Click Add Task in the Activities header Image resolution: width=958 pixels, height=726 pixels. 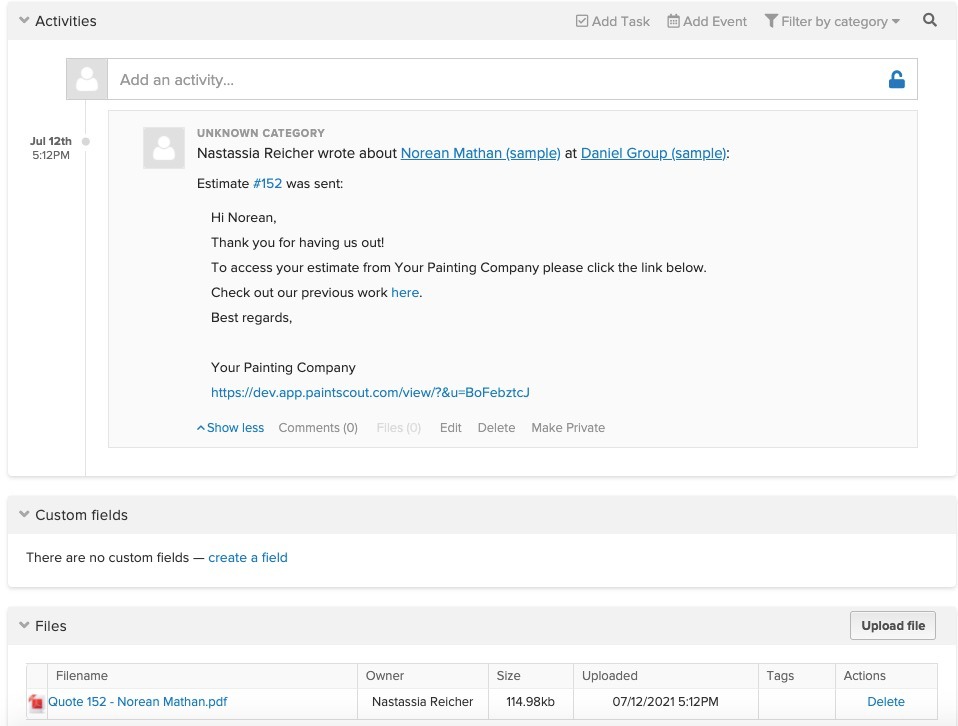pos(613,21)
